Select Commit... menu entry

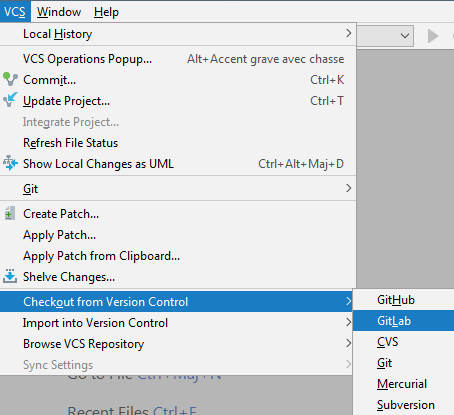[x=178, y=80]
